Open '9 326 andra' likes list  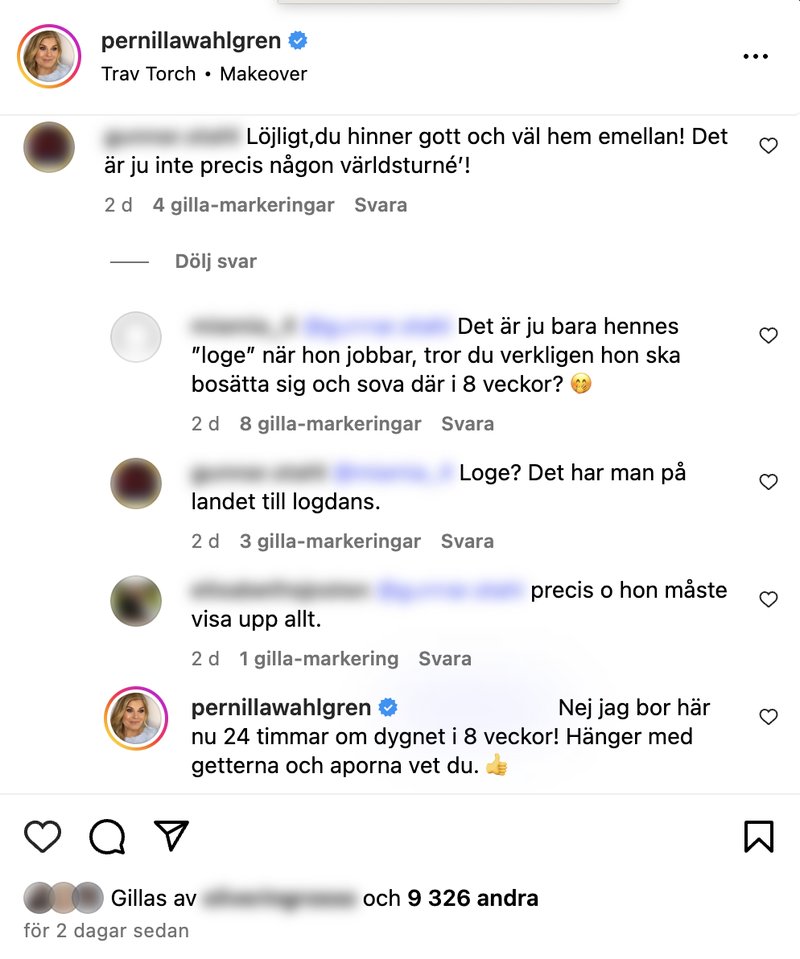473,898
